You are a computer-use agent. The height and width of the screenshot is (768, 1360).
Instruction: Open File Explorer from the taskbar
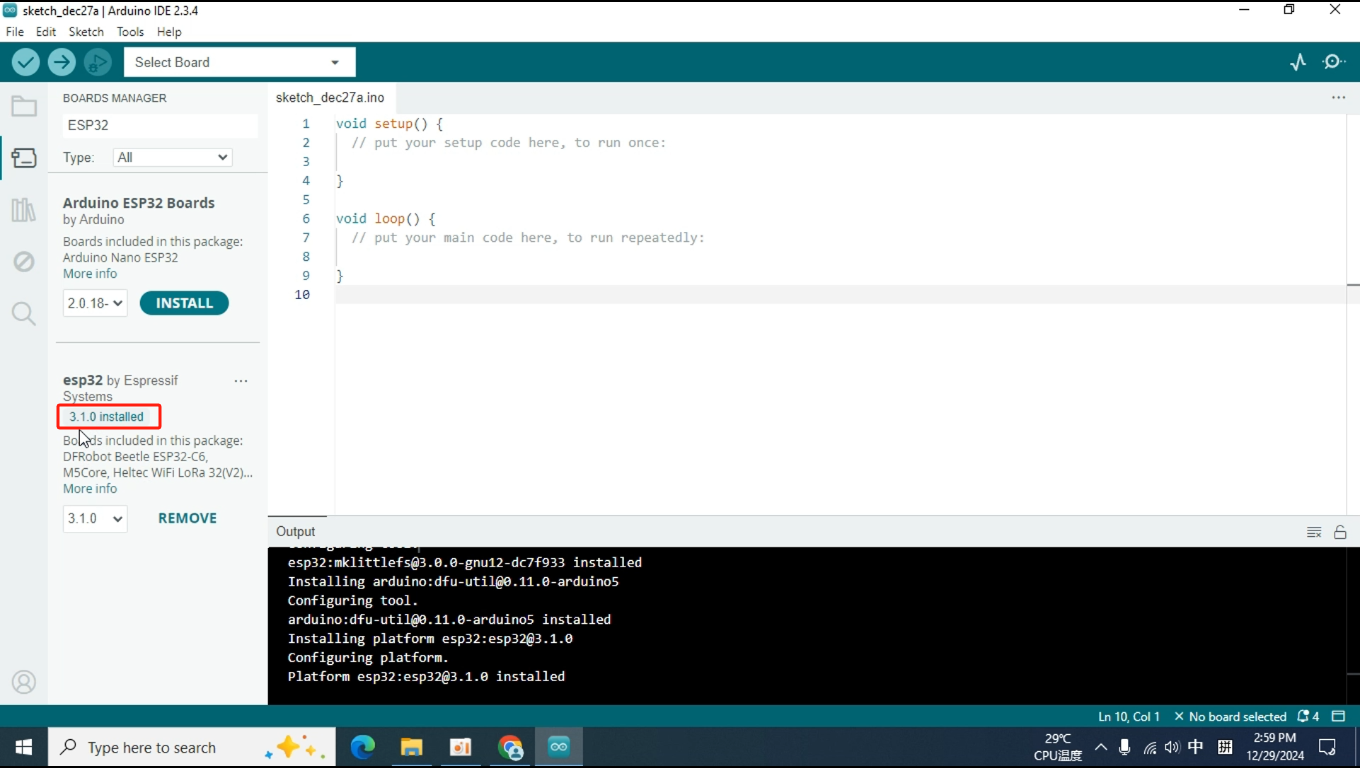tap(411, 747)
